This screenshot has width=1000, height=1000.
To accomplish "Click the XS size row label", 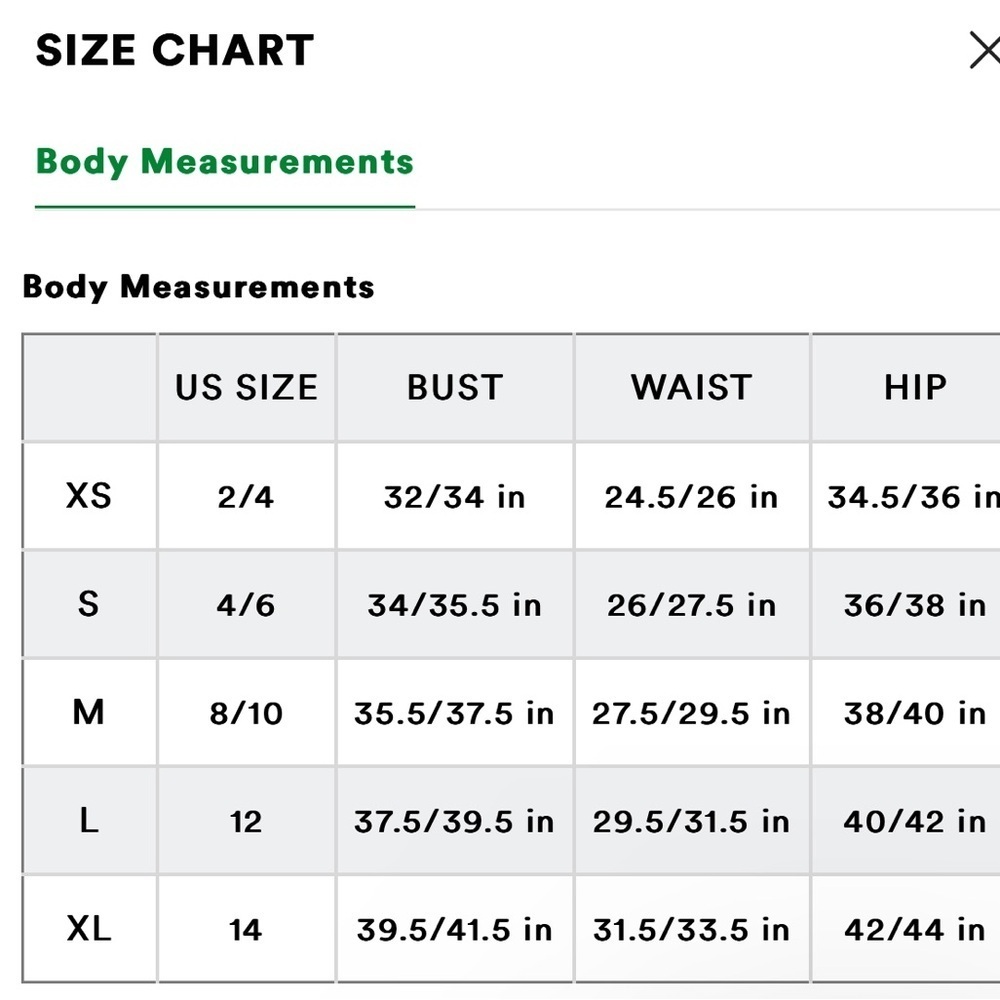I will click(x=89, y=496).
